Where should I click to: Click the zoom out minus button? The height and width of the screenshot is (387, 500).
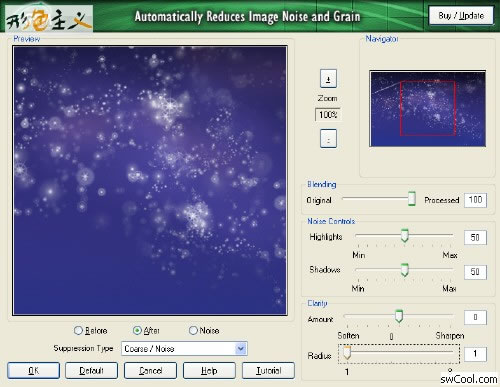click(x=328, y=138)
